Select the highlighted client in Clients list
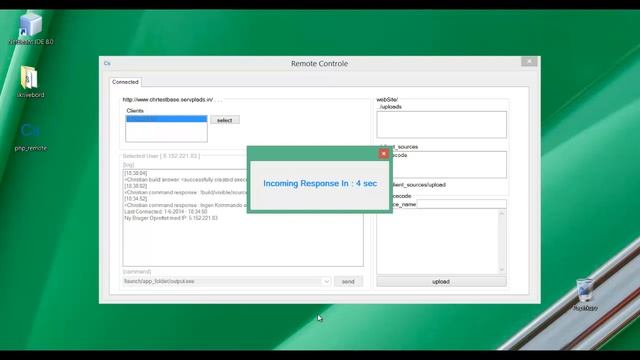This screenshot has height=360, width=640. click(167, 119)
